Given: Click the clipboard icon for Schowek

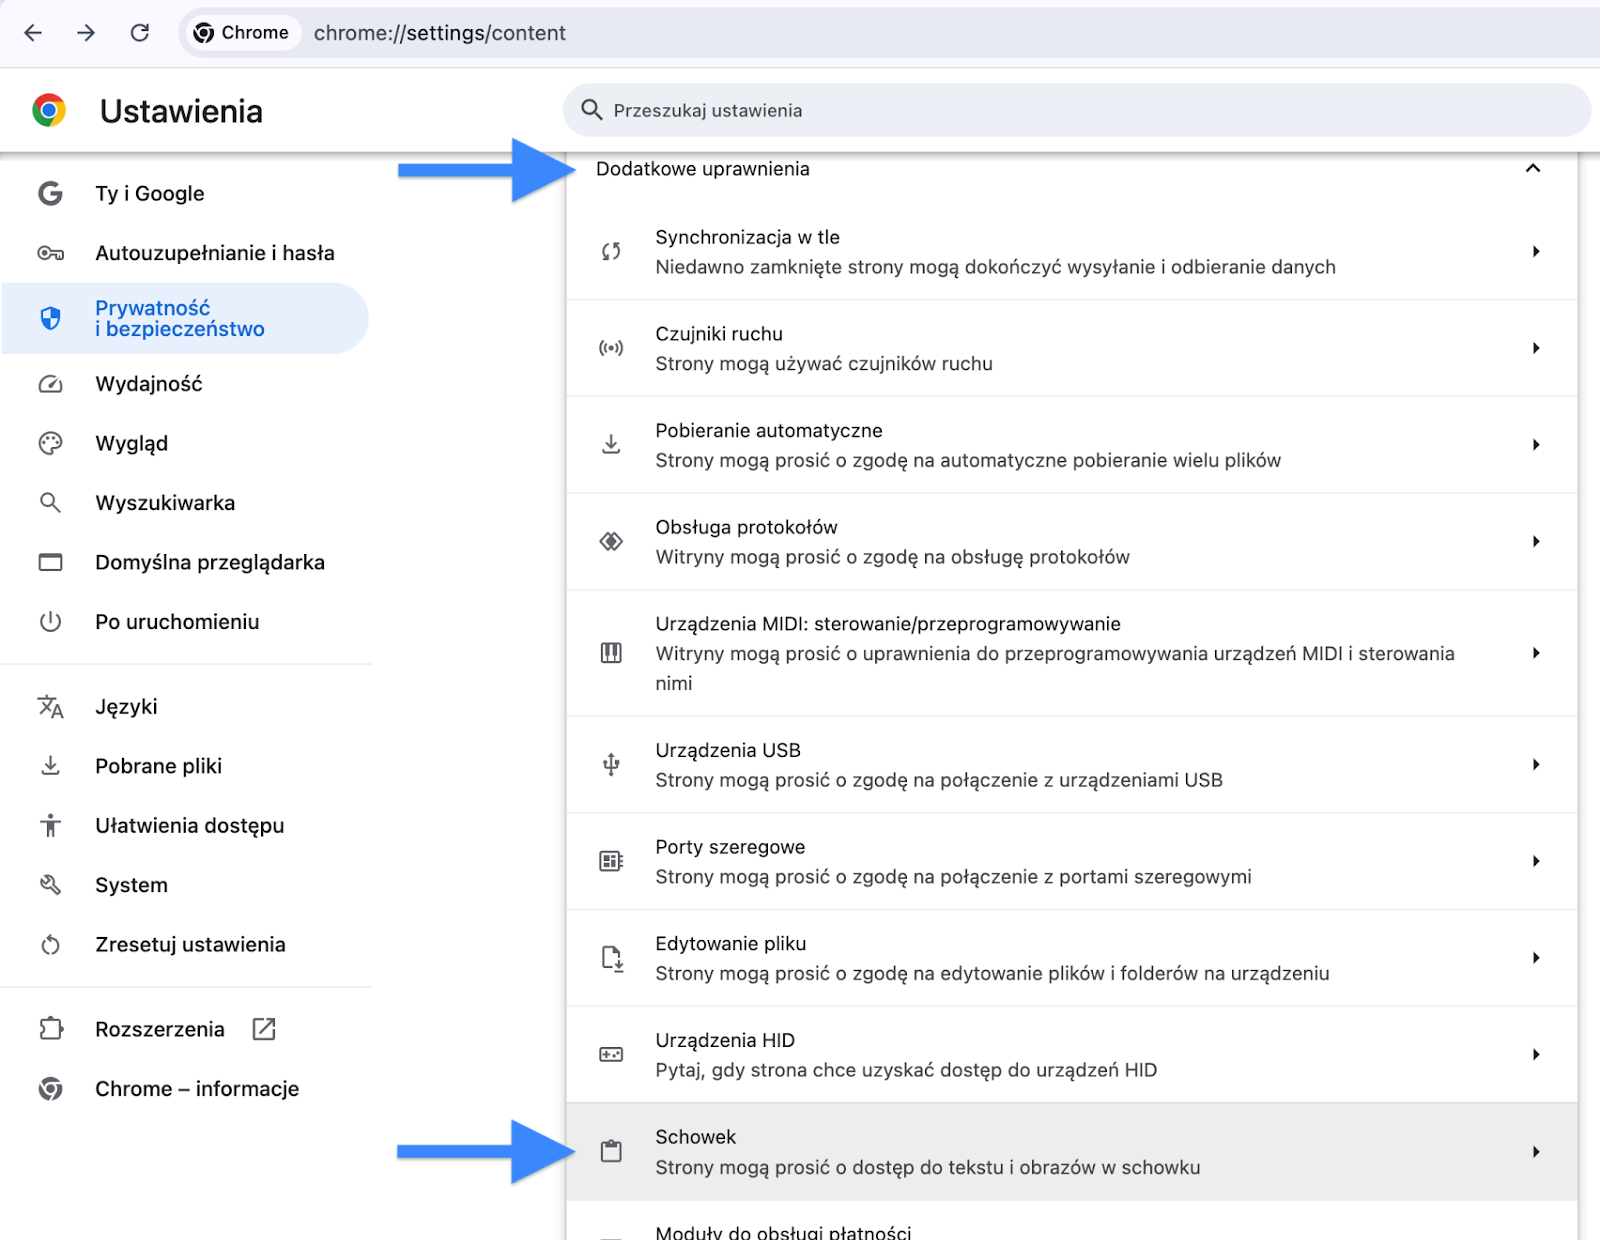Looking at the screenshot, I should coord(611,1151).
